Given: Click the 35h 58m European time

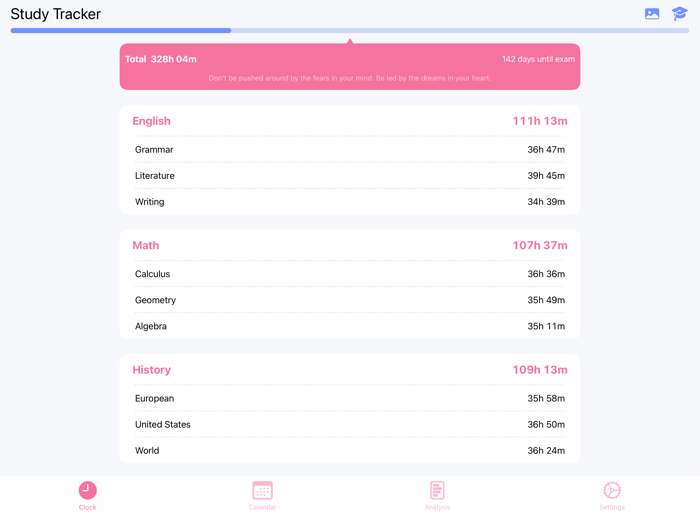Looking at the screenshot, I should coord(546,398).
